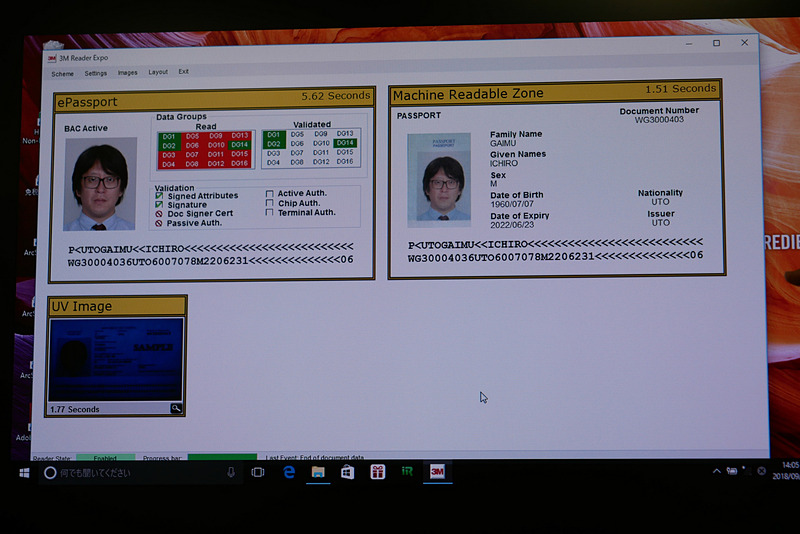
Task: Click the Exit menu item
Action: pos(184,72)
